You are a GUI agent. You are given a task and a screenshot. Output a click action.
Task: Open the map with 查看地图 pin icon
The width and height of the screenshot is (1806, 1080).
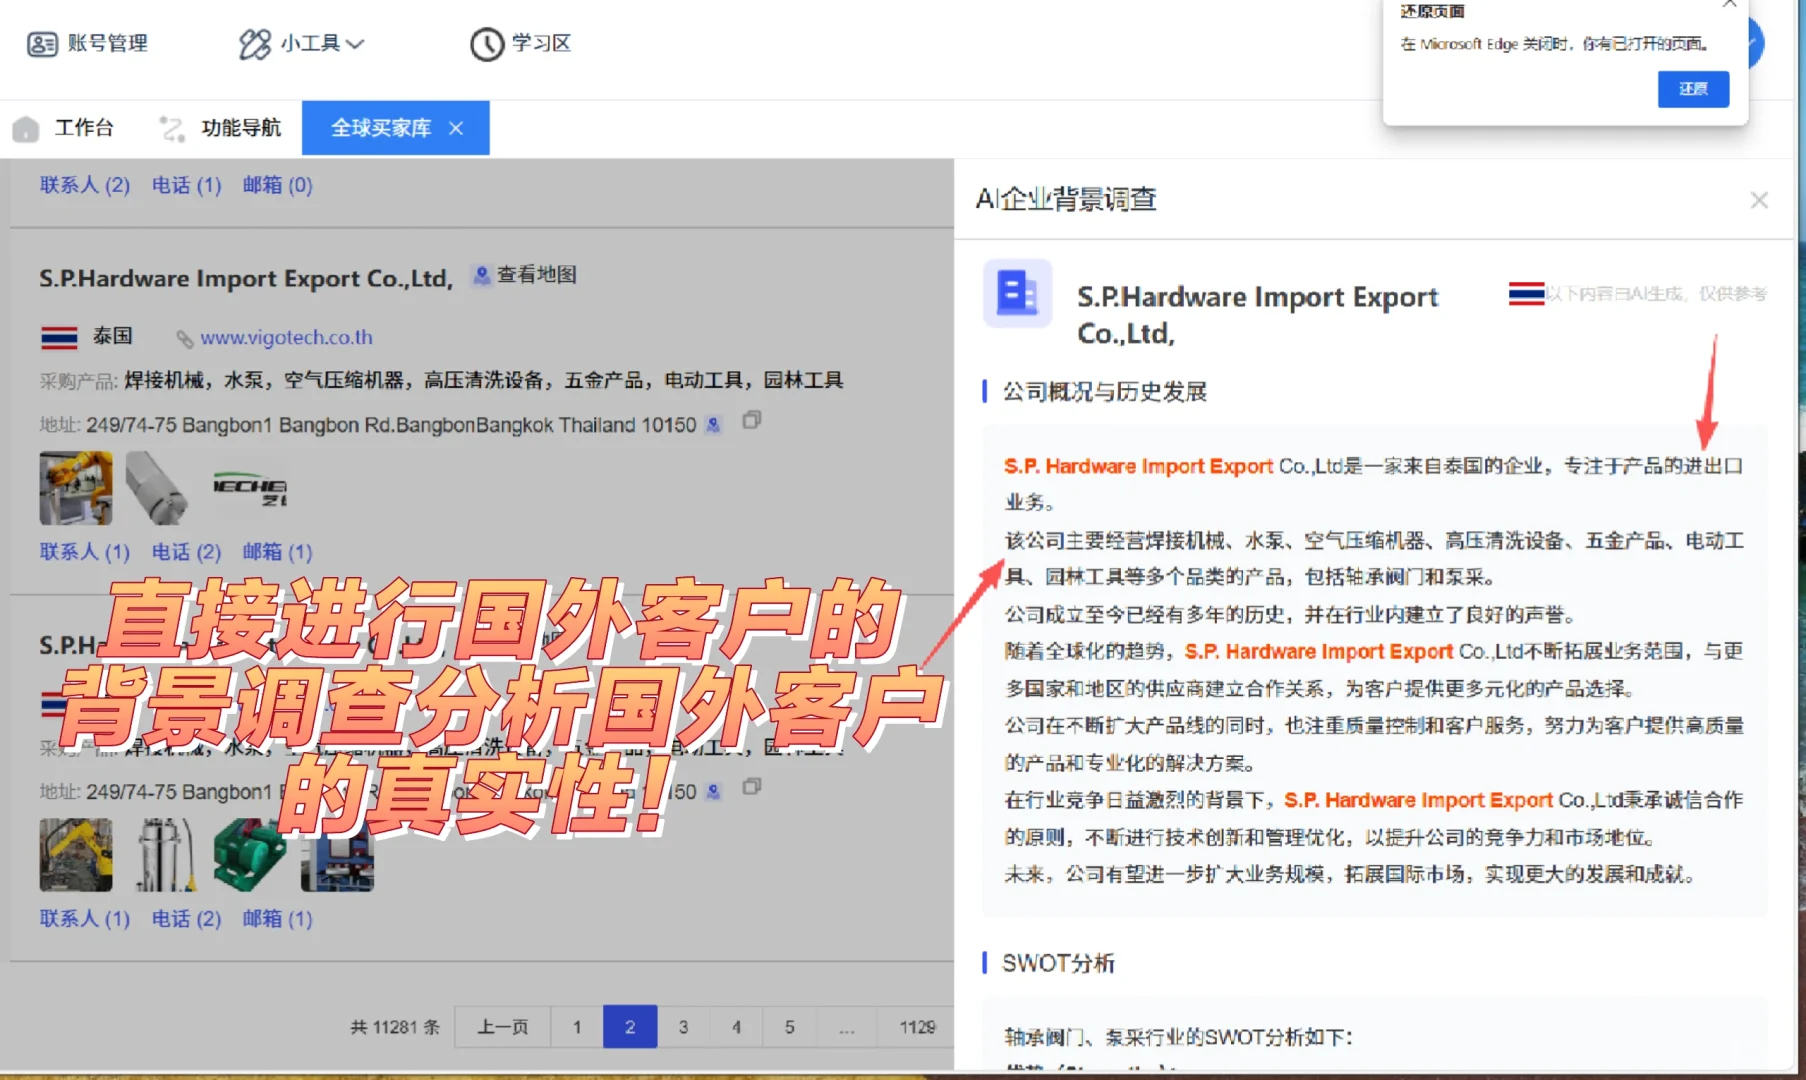click(481, 275)
